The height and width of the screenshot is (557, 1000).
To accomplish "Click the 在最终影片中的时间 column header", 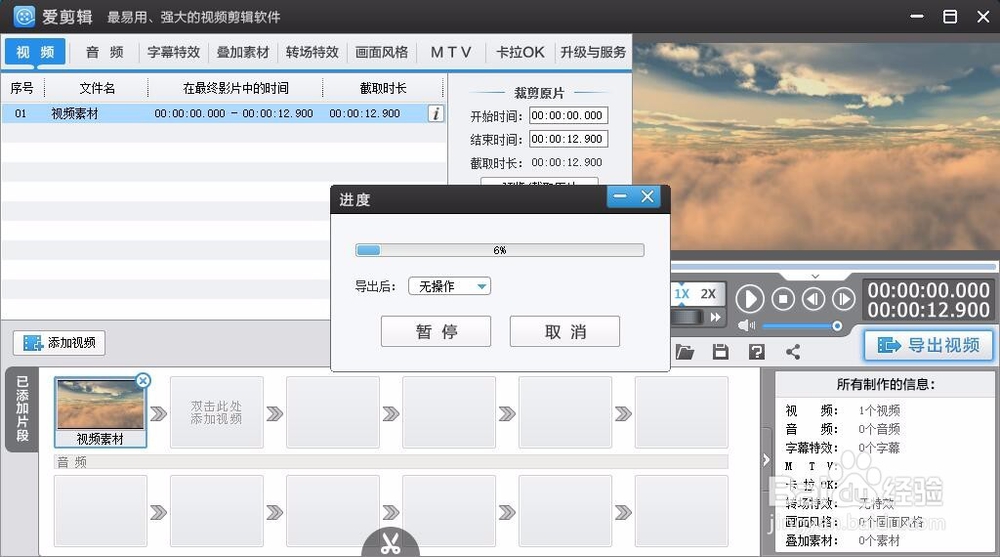I will click(x=236, y=88).
